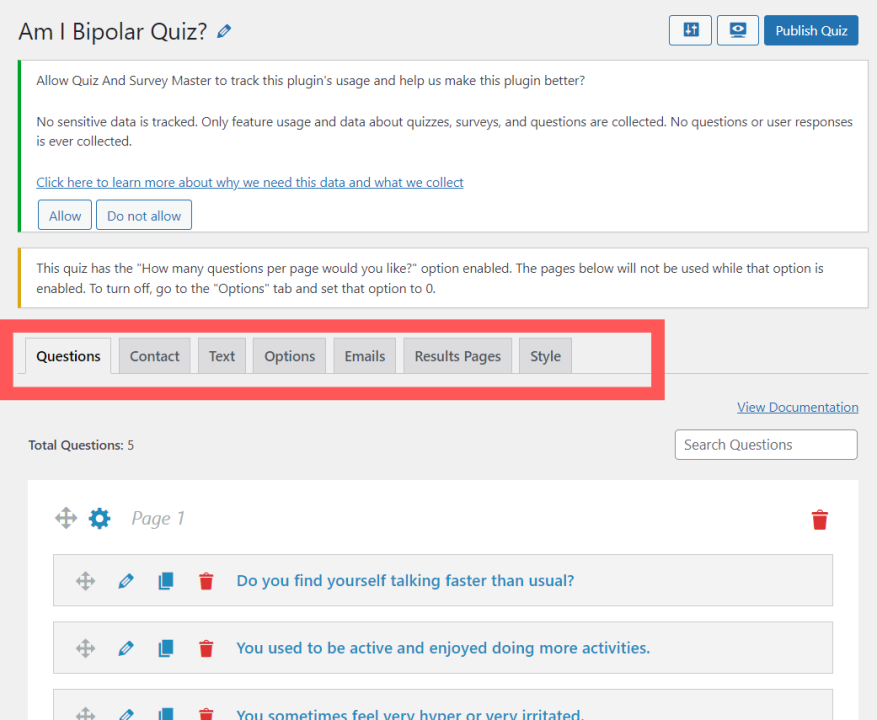
Task: Duplicate the 'enjoyed doing more activities' question
Action: click(165, 648)
